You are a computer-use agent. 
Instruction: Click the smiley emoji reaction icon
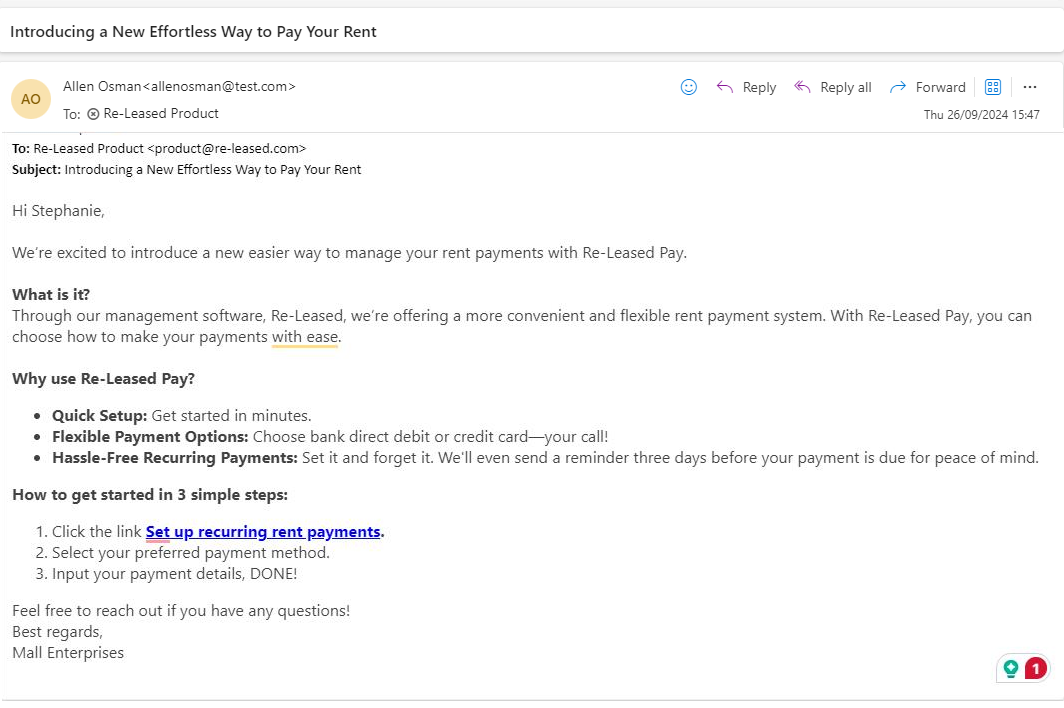pyautogui.click(x=689, y=87)
